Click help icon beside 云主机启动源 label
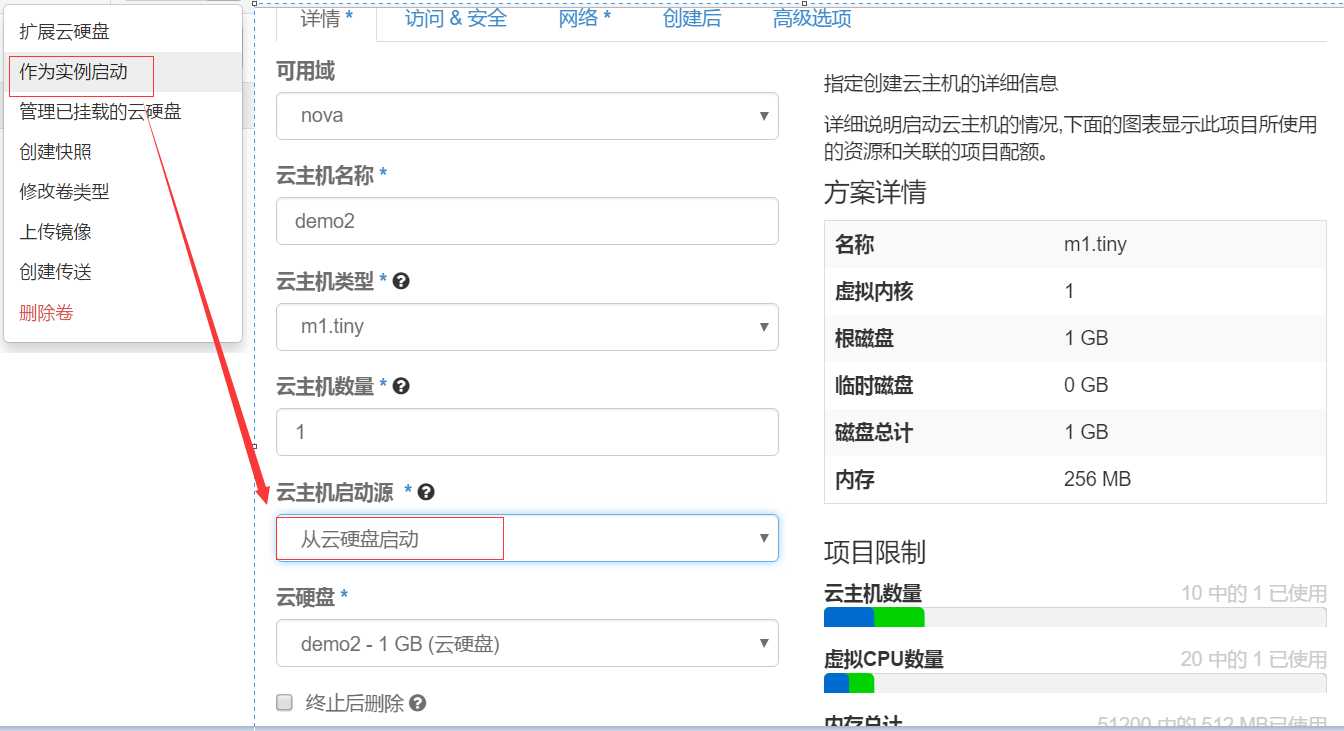 [x=427, y=492]
